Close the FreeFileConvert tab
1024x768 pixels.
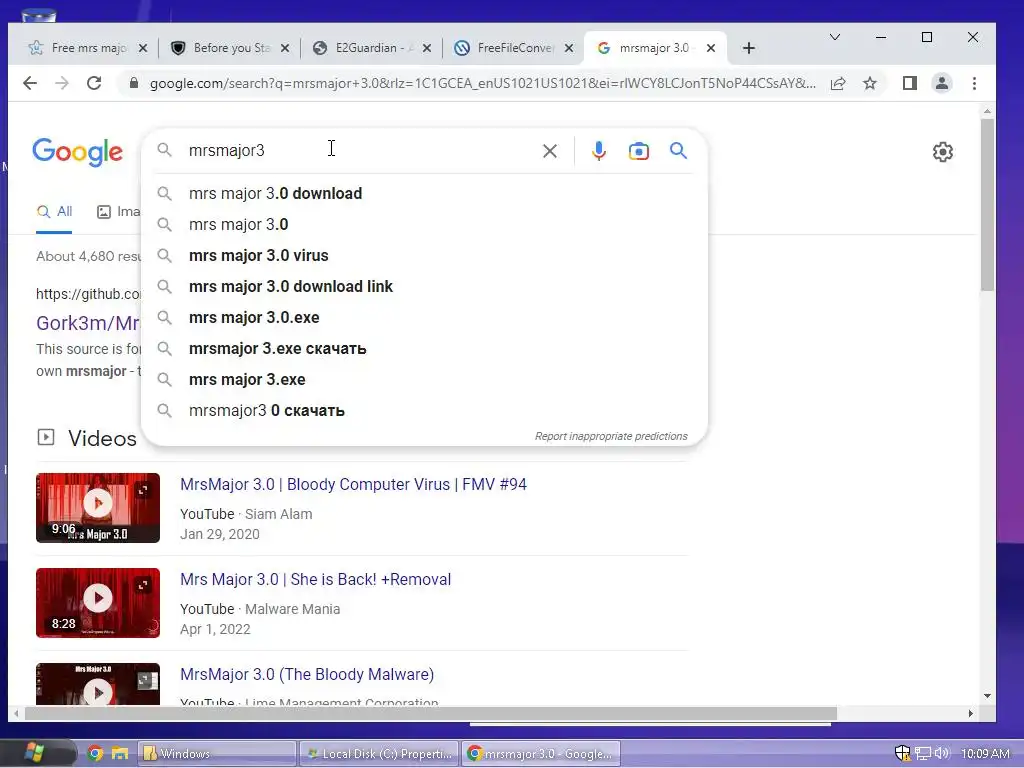pyautogui.click(x=569, y=48)
